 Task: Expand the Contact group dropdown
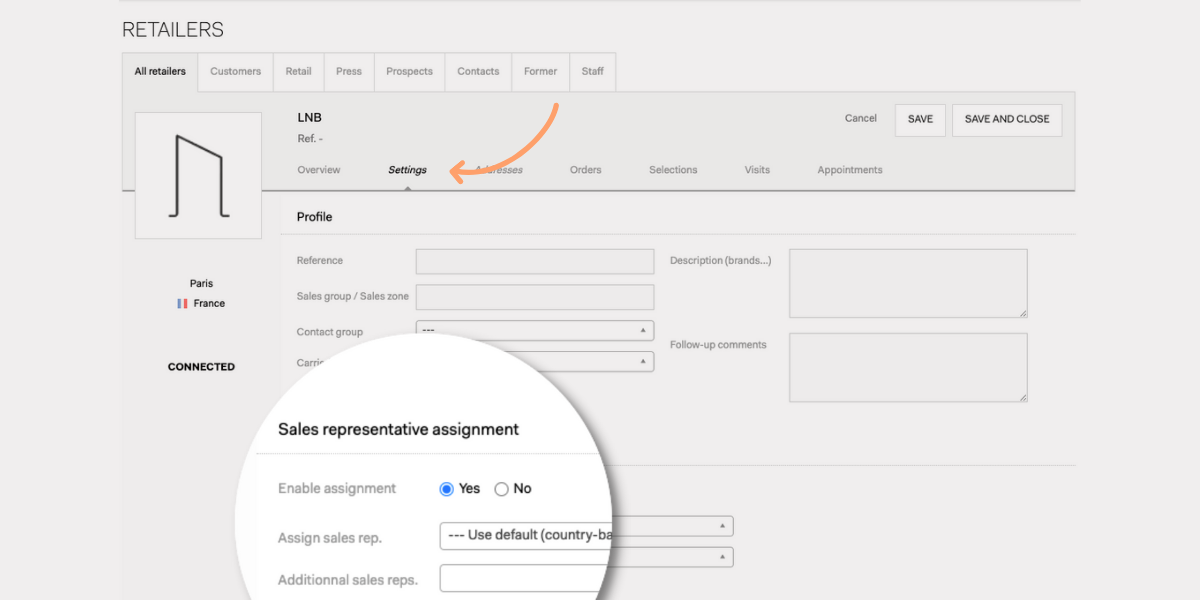534,330
